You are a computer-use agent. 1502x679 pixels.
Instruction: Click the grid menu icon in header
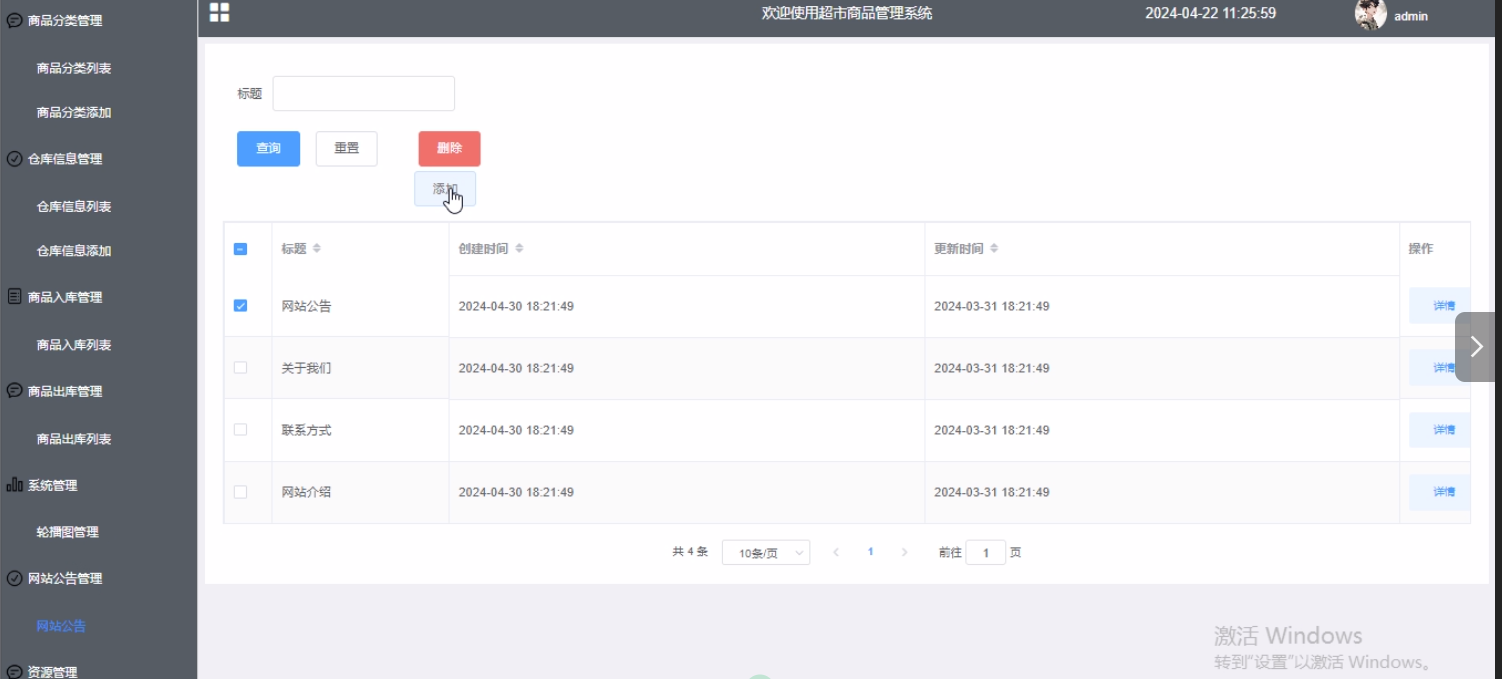pyautogui.click(x=219, y=12)
